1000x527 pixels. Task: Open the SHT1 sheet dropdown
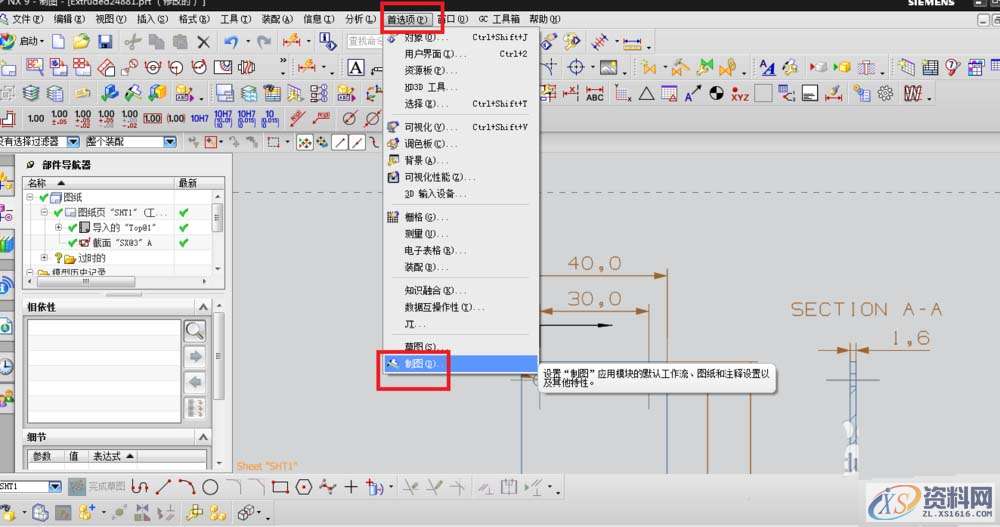tap(55, 487)
